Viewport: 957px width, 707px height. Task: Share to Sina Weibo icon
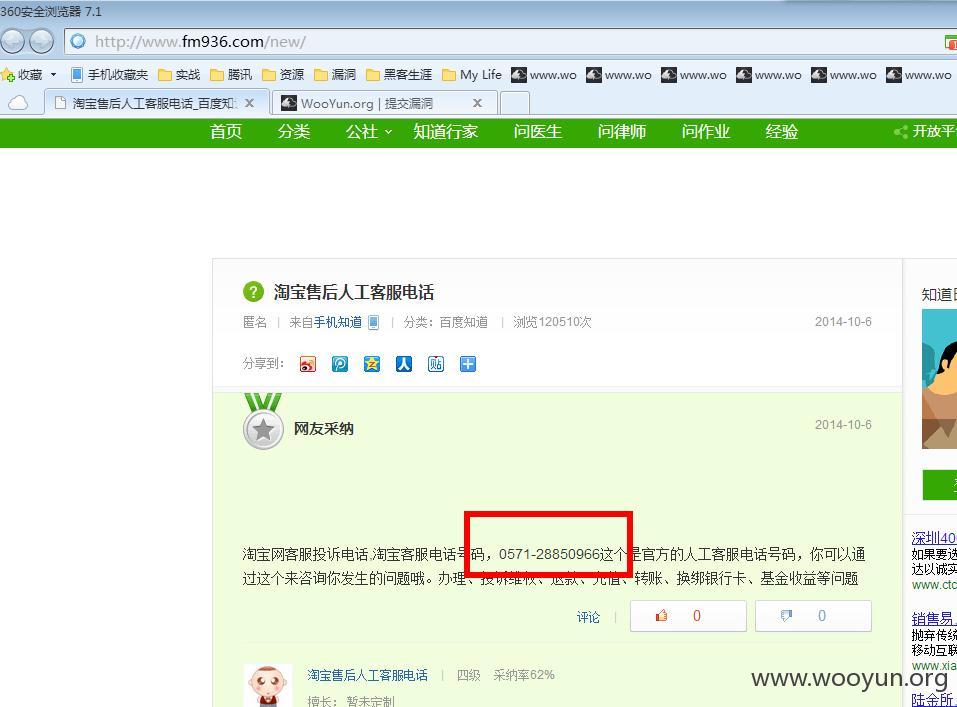pos(308,364)
